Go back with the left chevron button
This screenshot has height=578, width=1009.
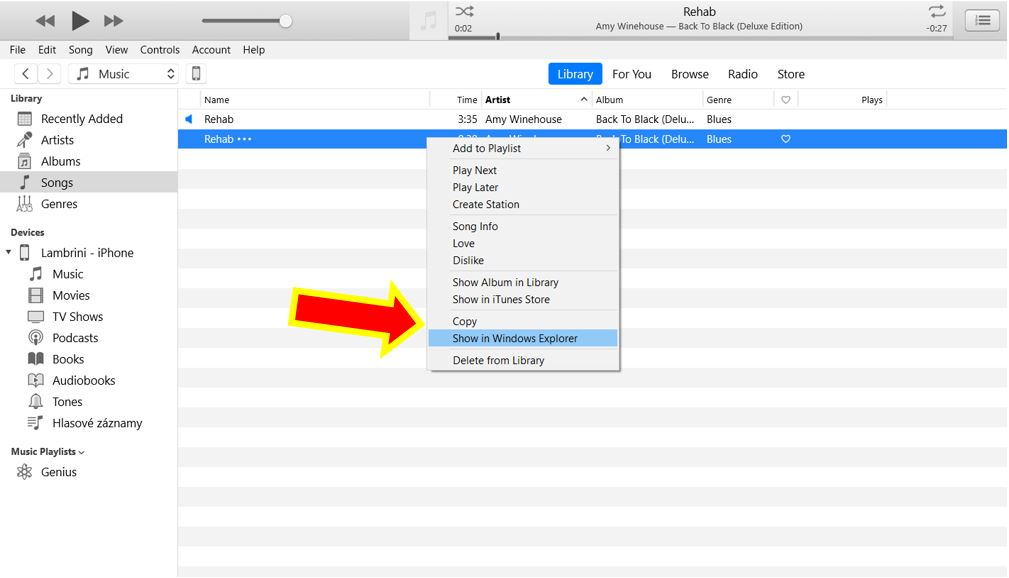pos(25,74)
